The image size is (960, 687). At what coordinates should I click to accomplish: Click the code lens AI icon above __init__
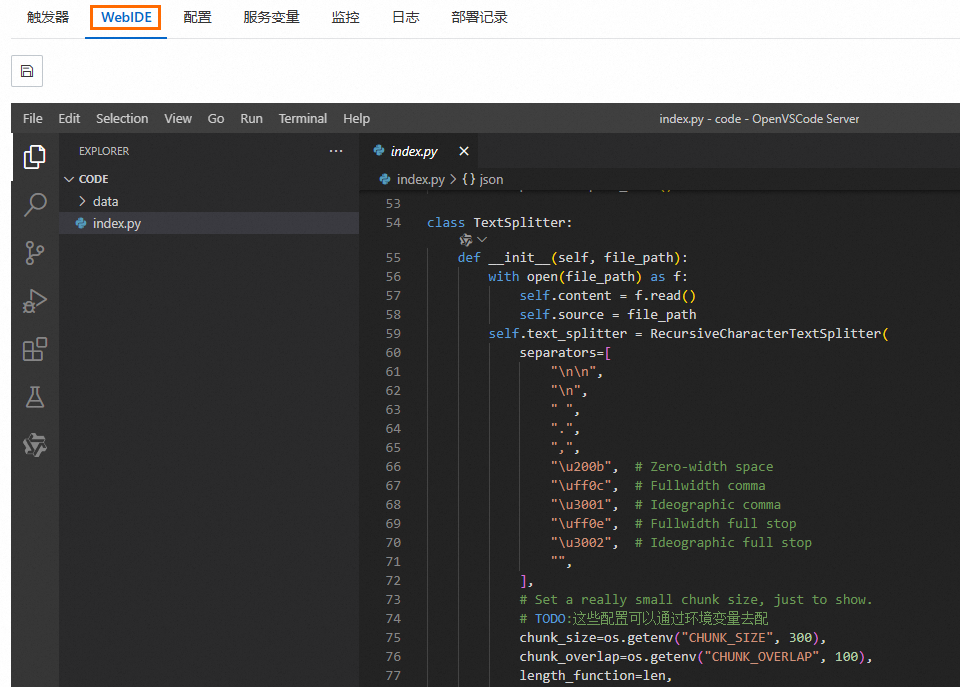pos(465,240)
